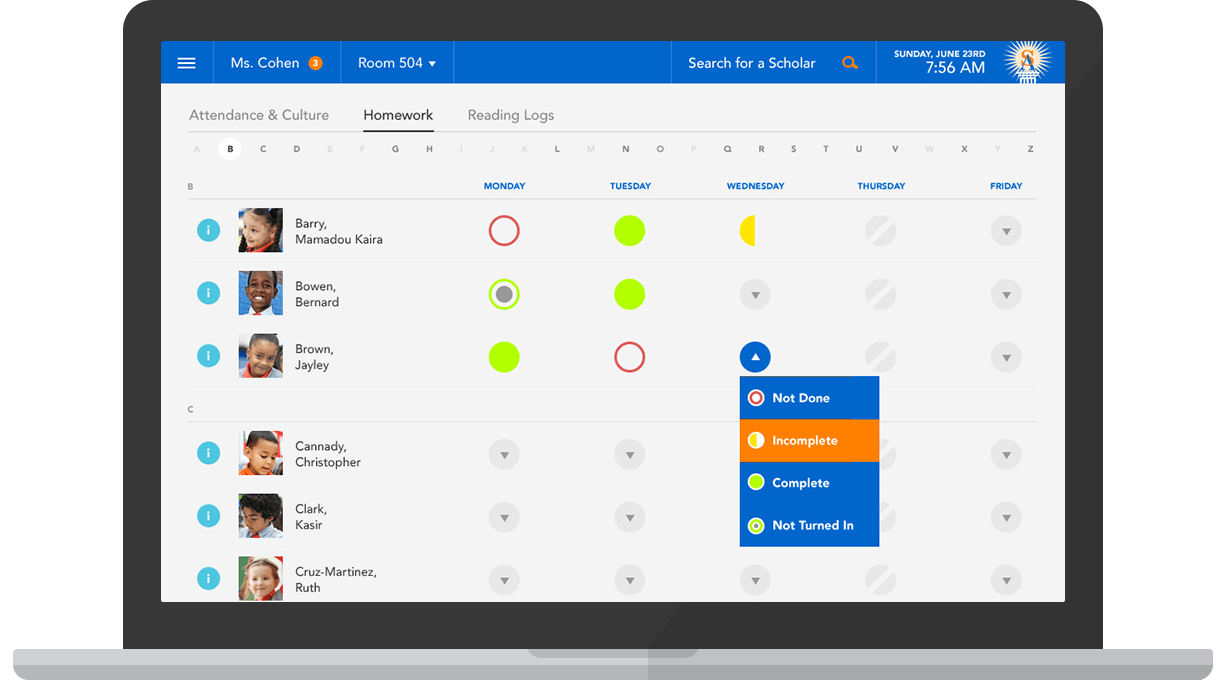1227x680 pixels.
Task: Switch to Attendance & Culture tab
Action: pos(259,115)
